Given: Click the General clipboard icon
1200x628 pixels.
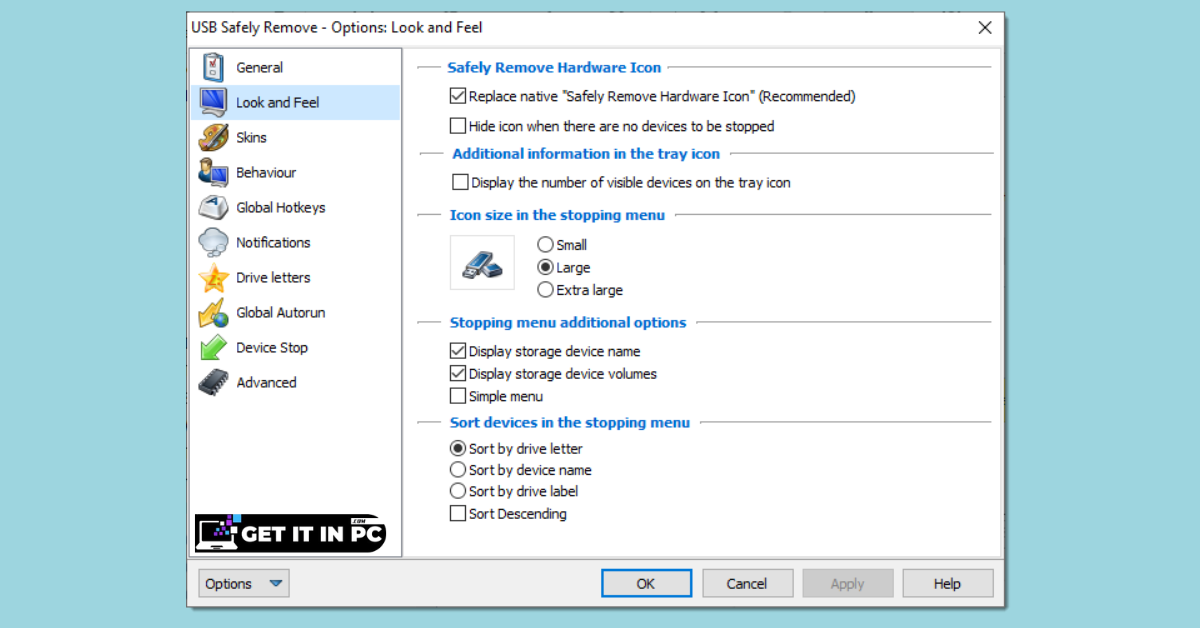Looking at the screenshot, I should click(x=213, y=68).
